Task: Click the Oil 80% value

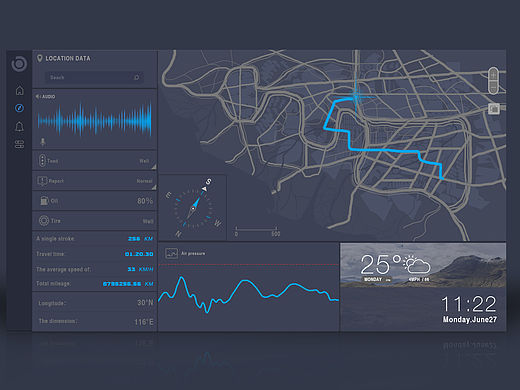Action: point(145,201)
